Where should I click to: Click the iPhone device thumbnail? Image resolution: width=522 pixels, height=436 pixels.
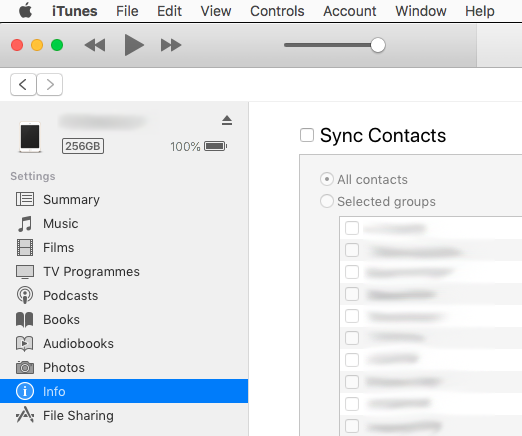coord(30,137)
